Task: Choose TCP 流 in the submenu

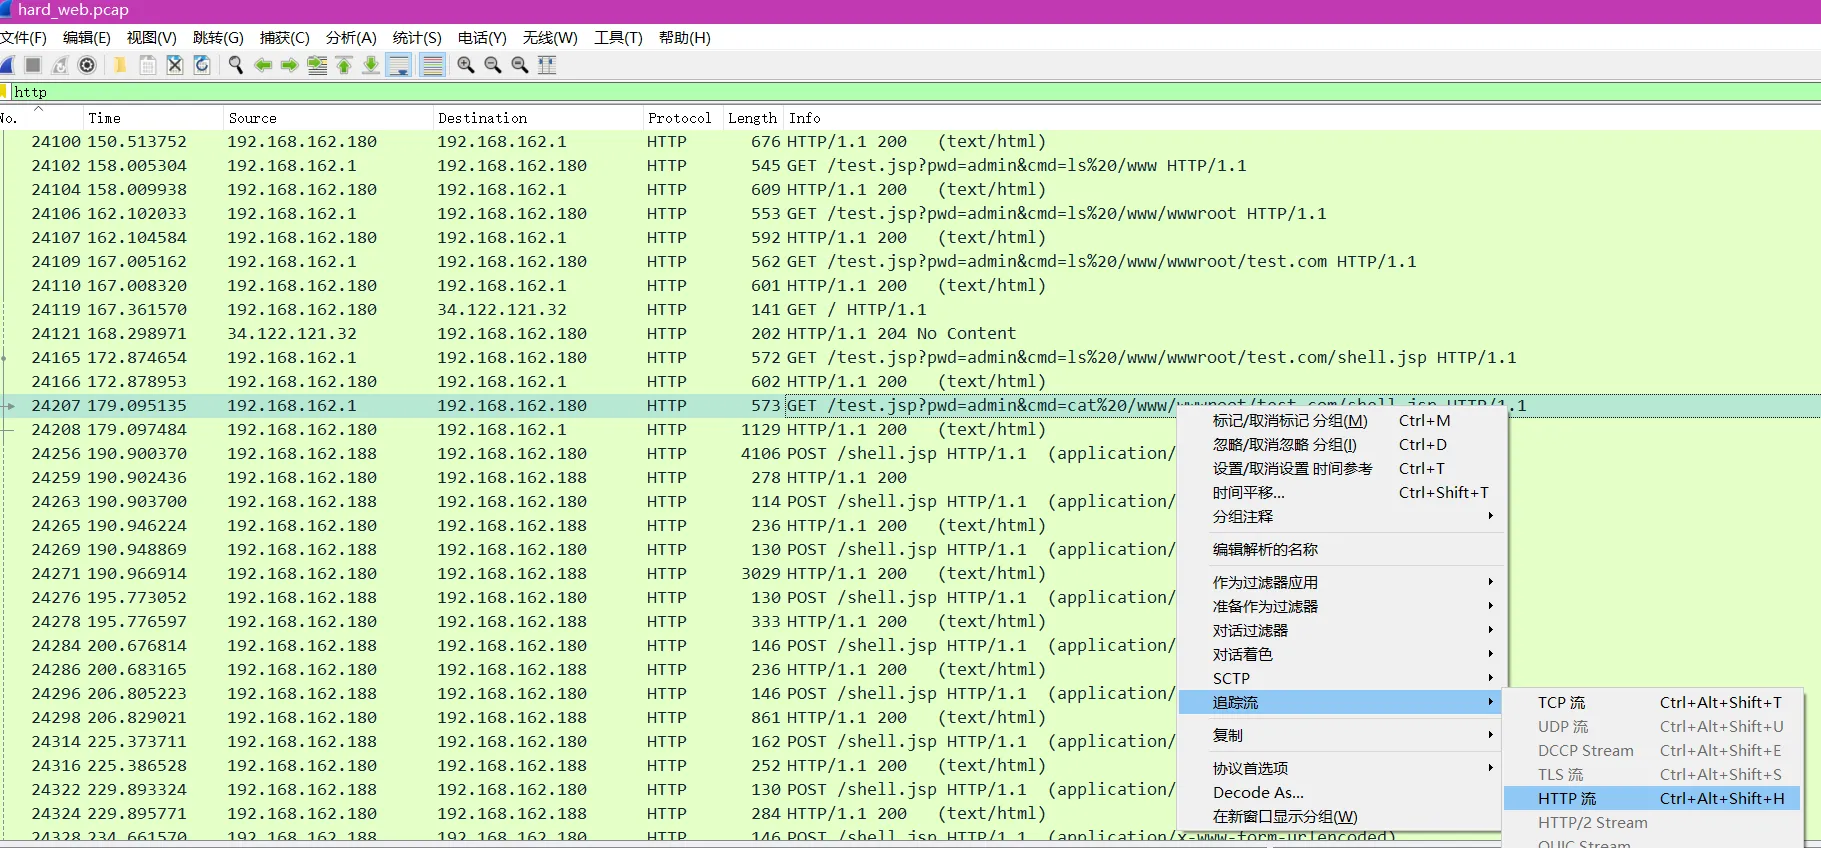Action: click(x=1561, y=702)
